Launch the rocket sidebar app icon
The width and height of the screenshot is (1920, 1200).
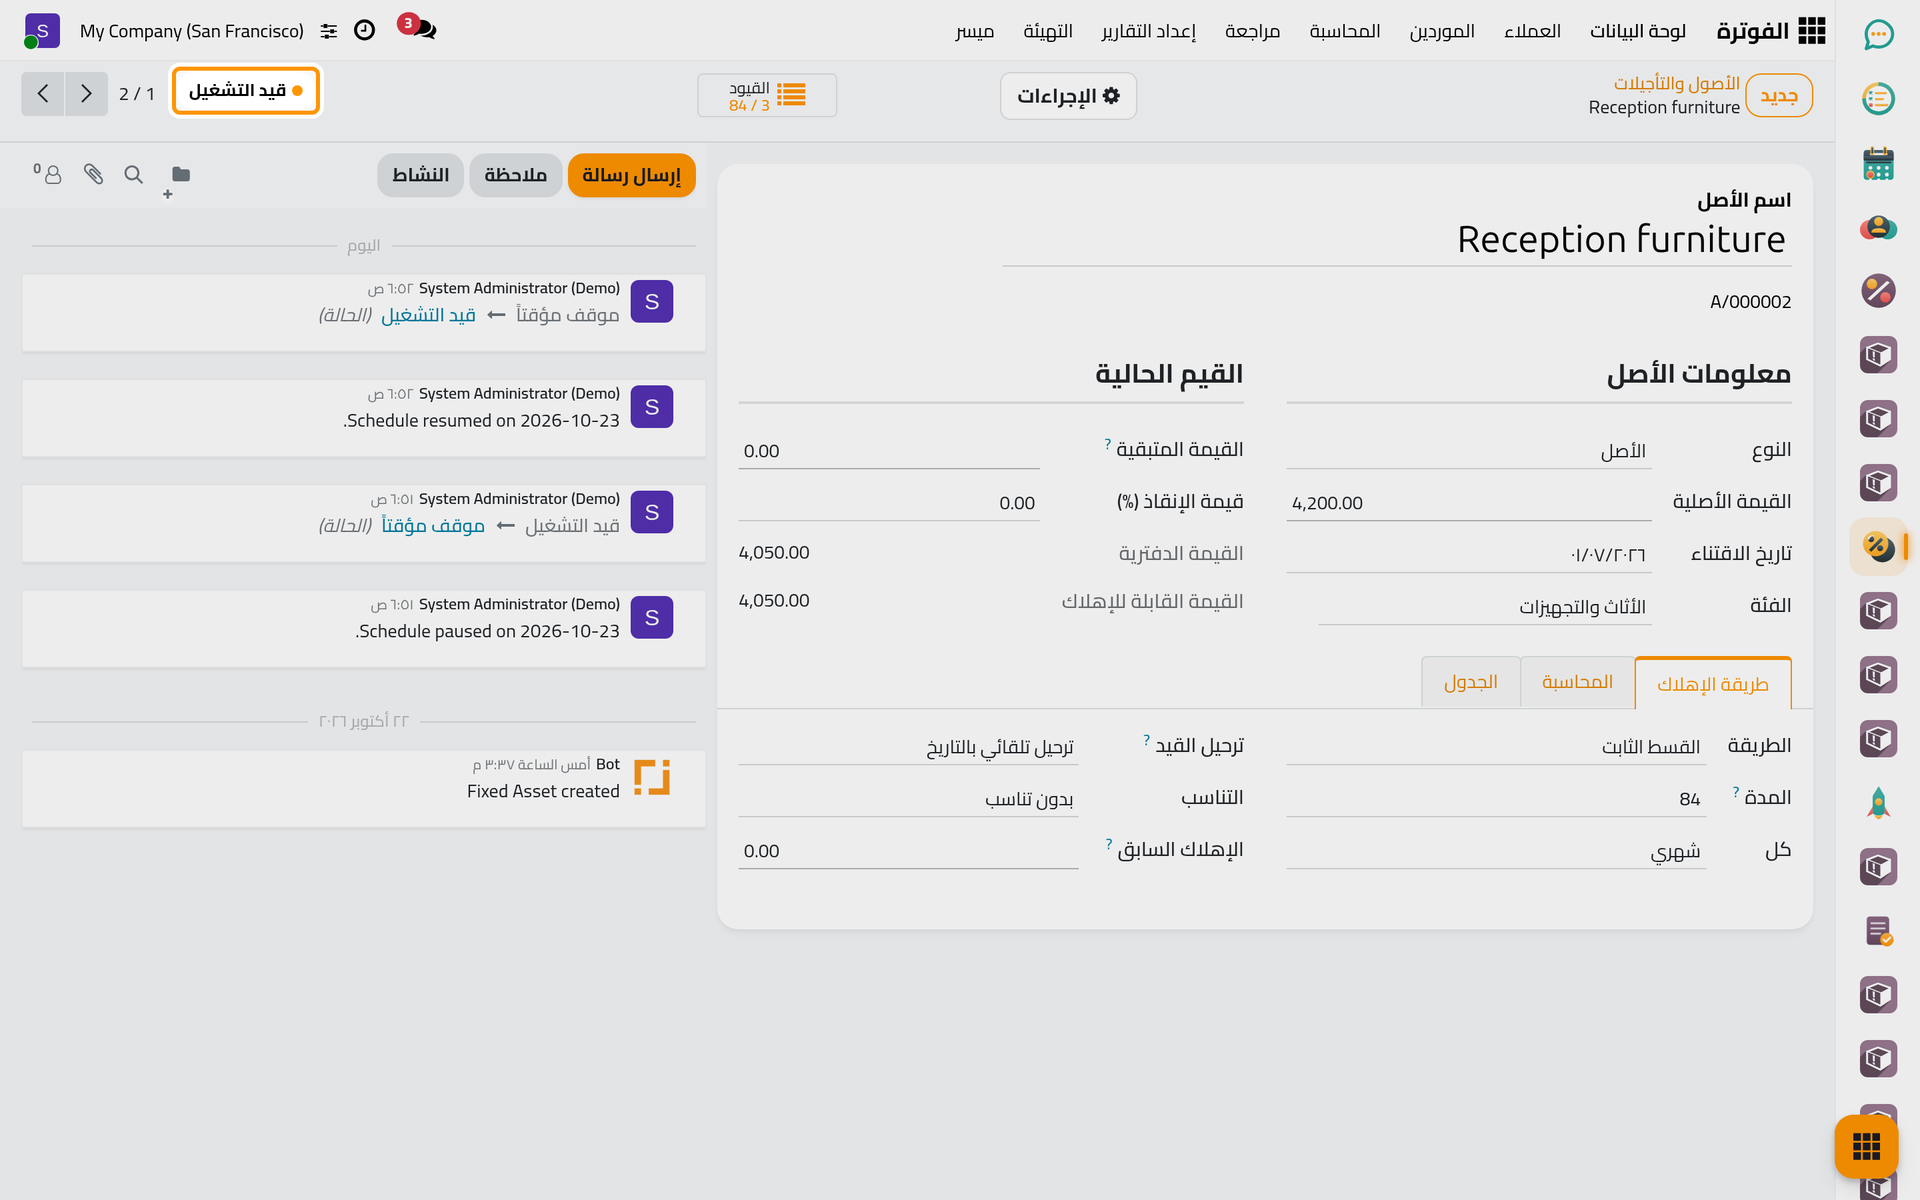pos(1878,803)
